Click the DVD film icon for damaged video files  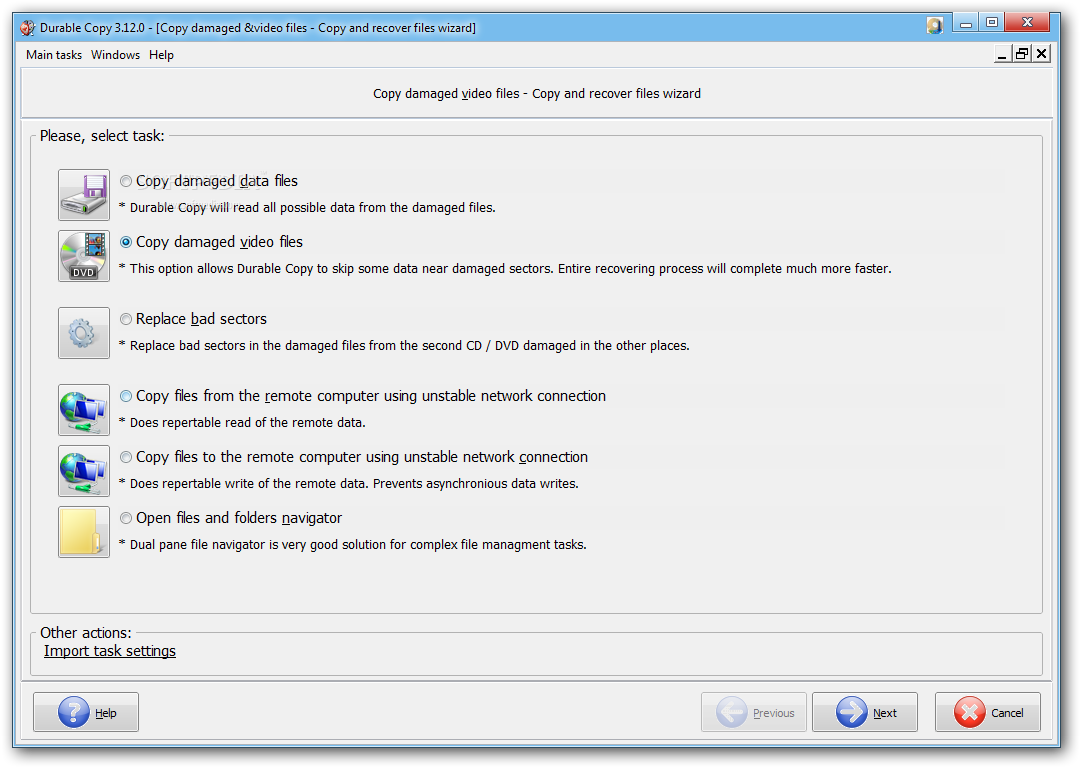pos(83,256)
